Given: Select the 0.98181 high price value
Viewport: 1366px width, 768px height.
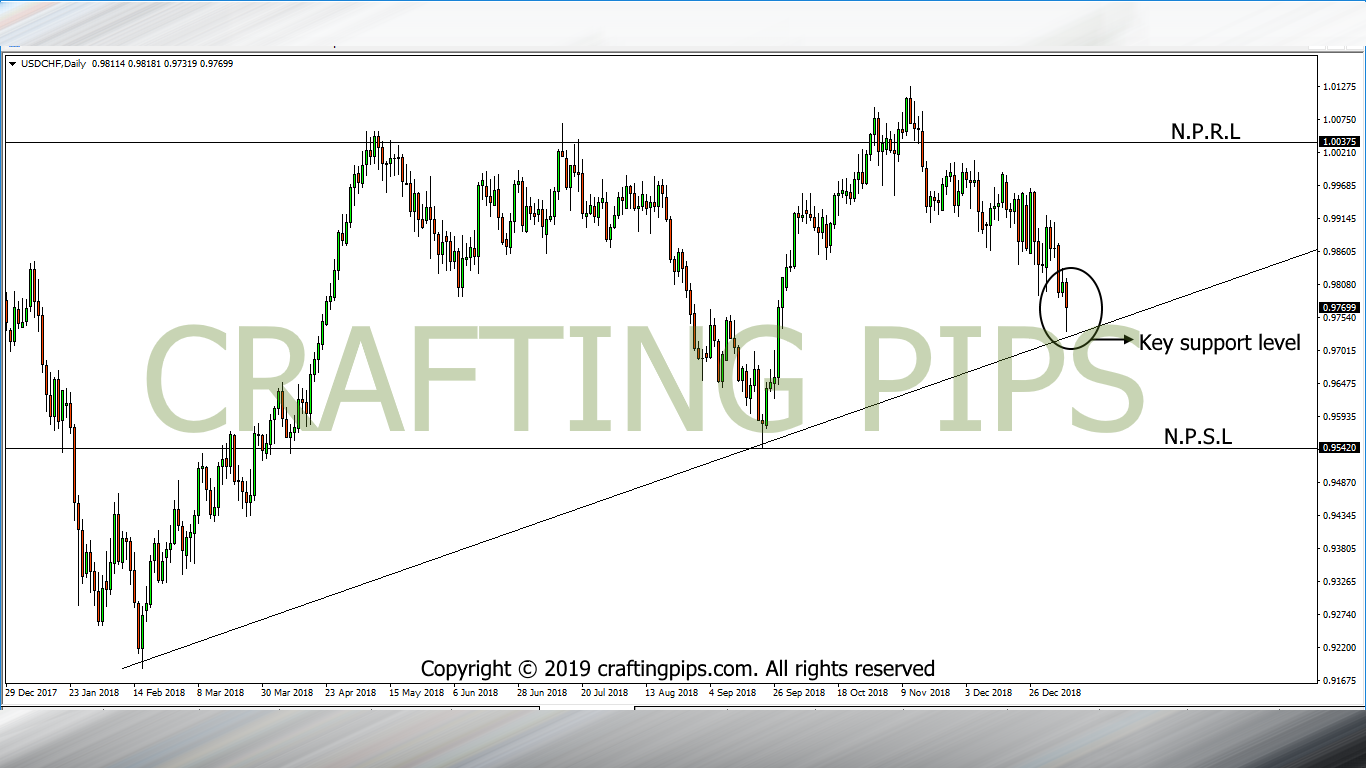Looking at the screenshot, I should (144, 64).
